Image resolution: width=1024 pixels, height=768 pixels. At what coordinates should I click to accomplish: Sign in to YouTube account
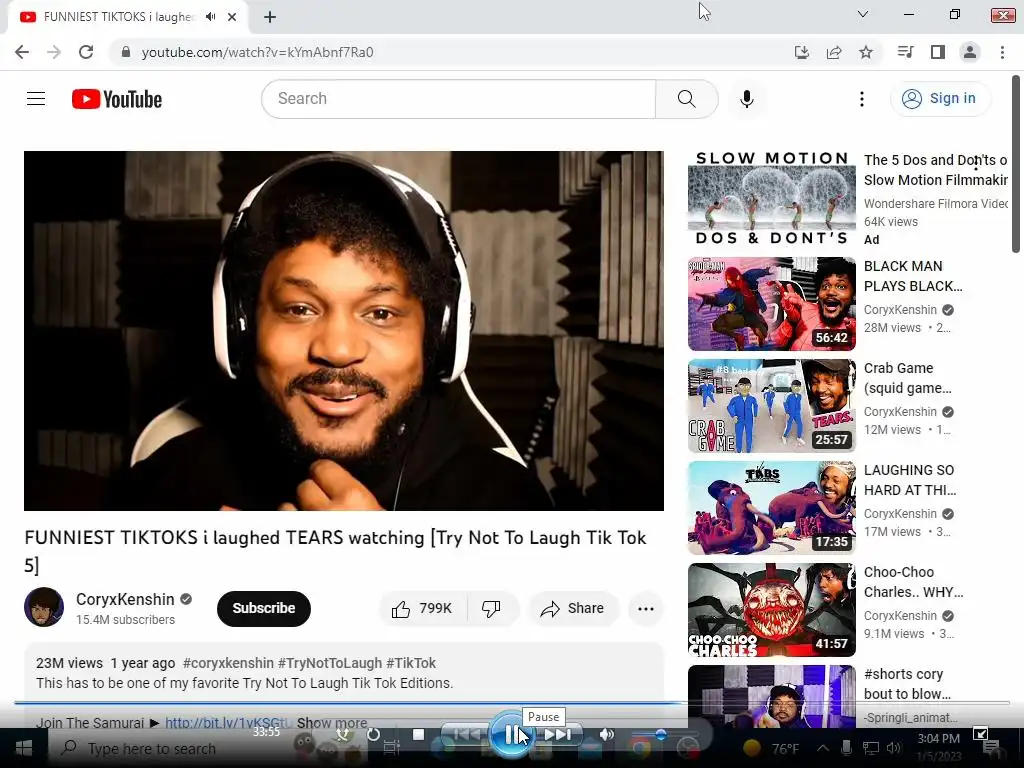tap(939, 99)
